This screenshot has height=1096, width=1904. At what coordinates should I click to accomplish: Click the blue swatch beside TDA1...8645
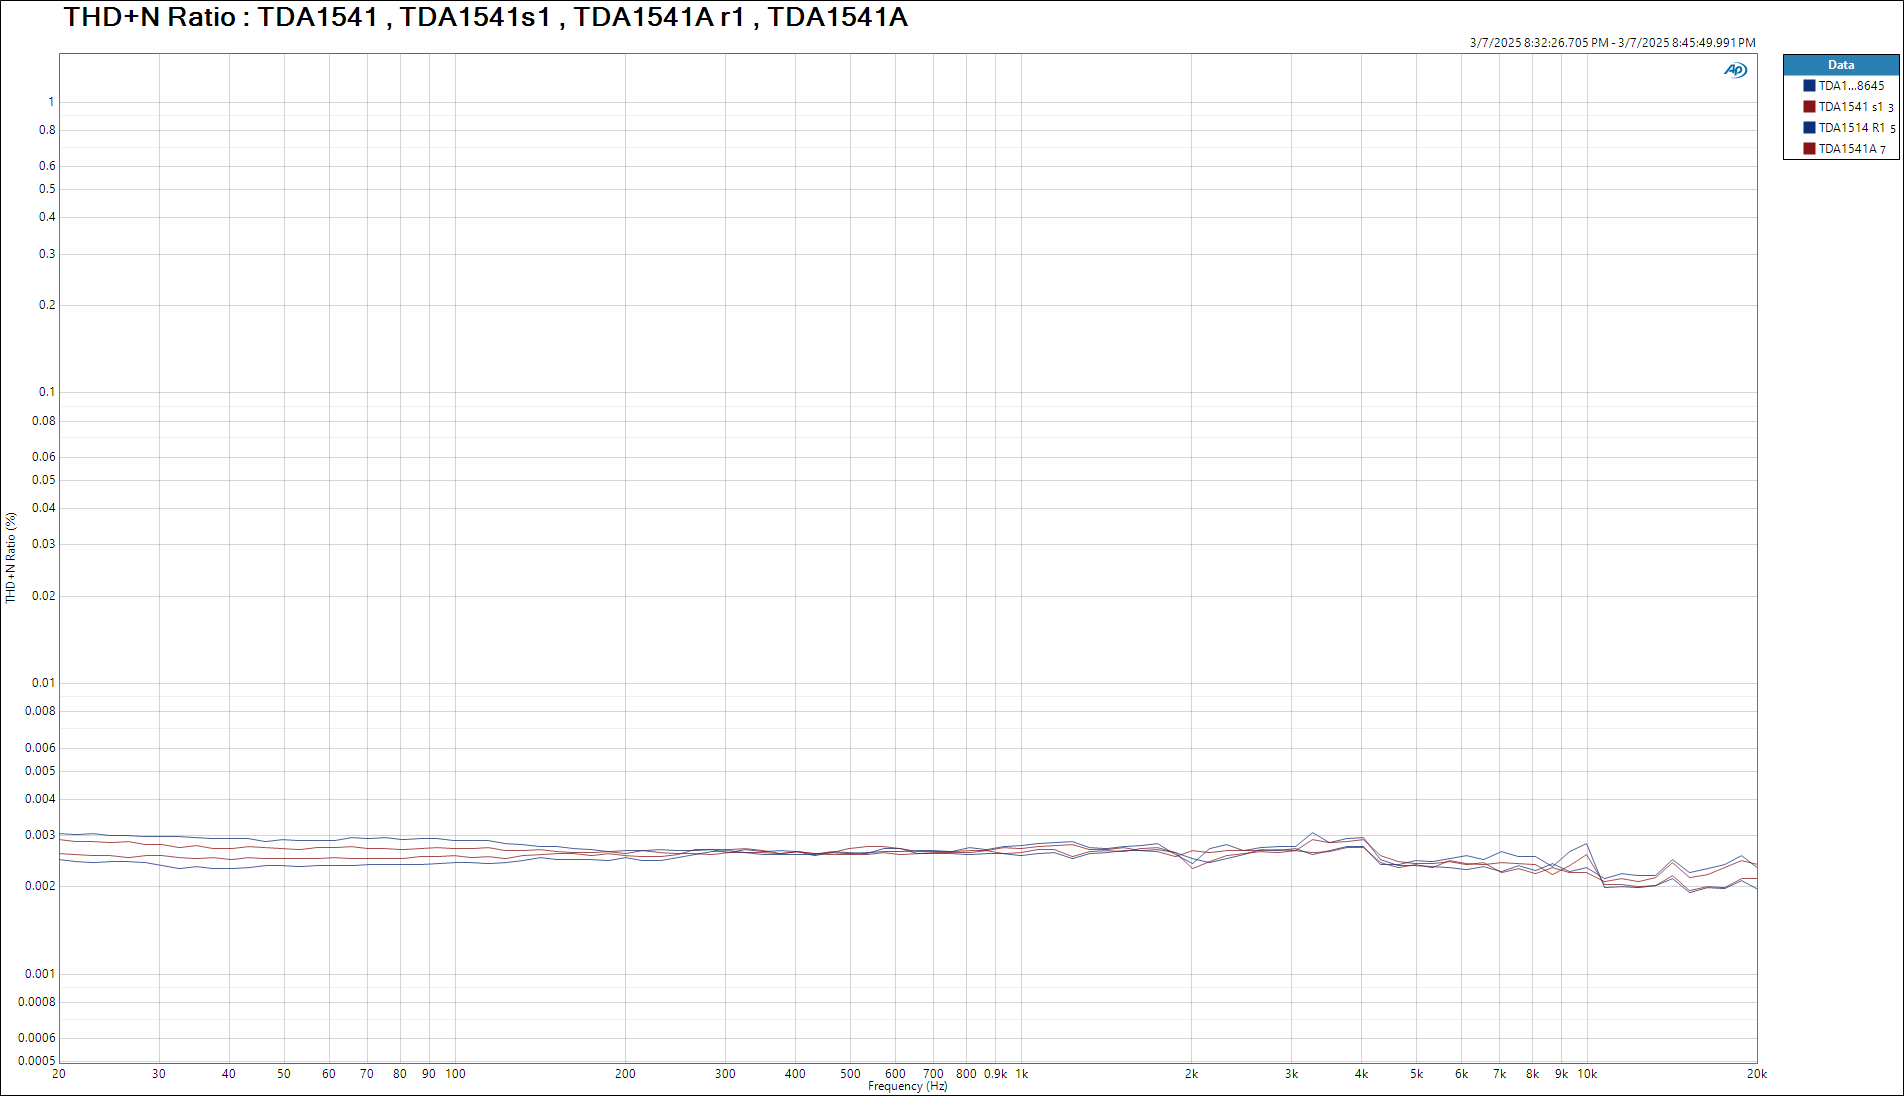coord(1809,86)
